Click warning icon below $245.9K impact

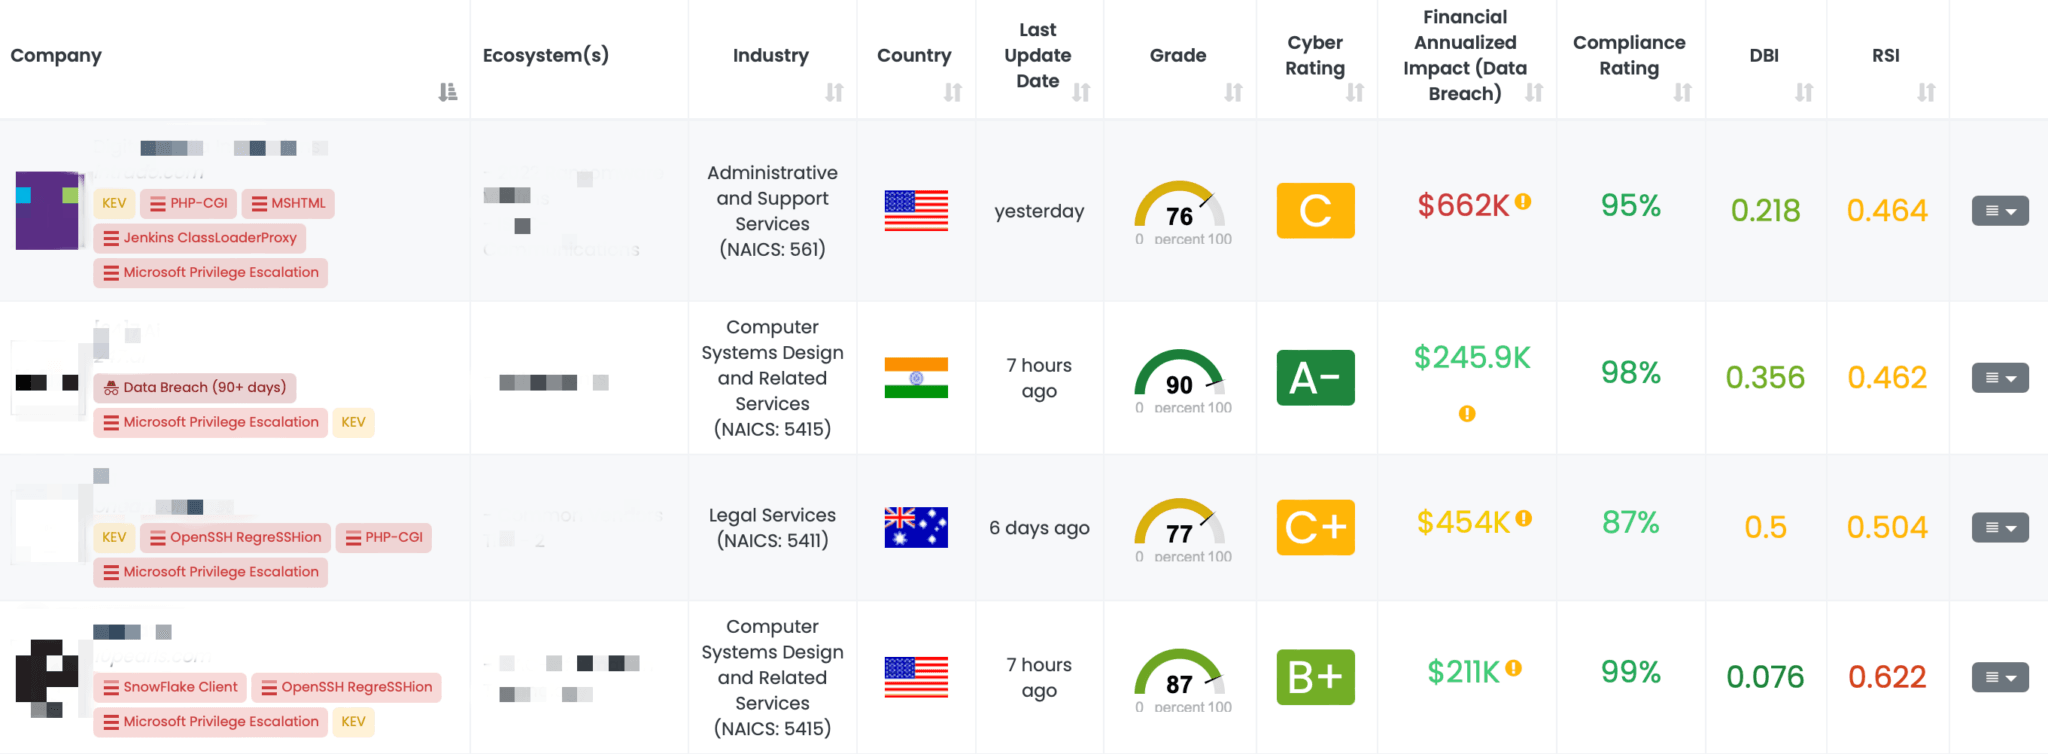tap(1467, 413)
